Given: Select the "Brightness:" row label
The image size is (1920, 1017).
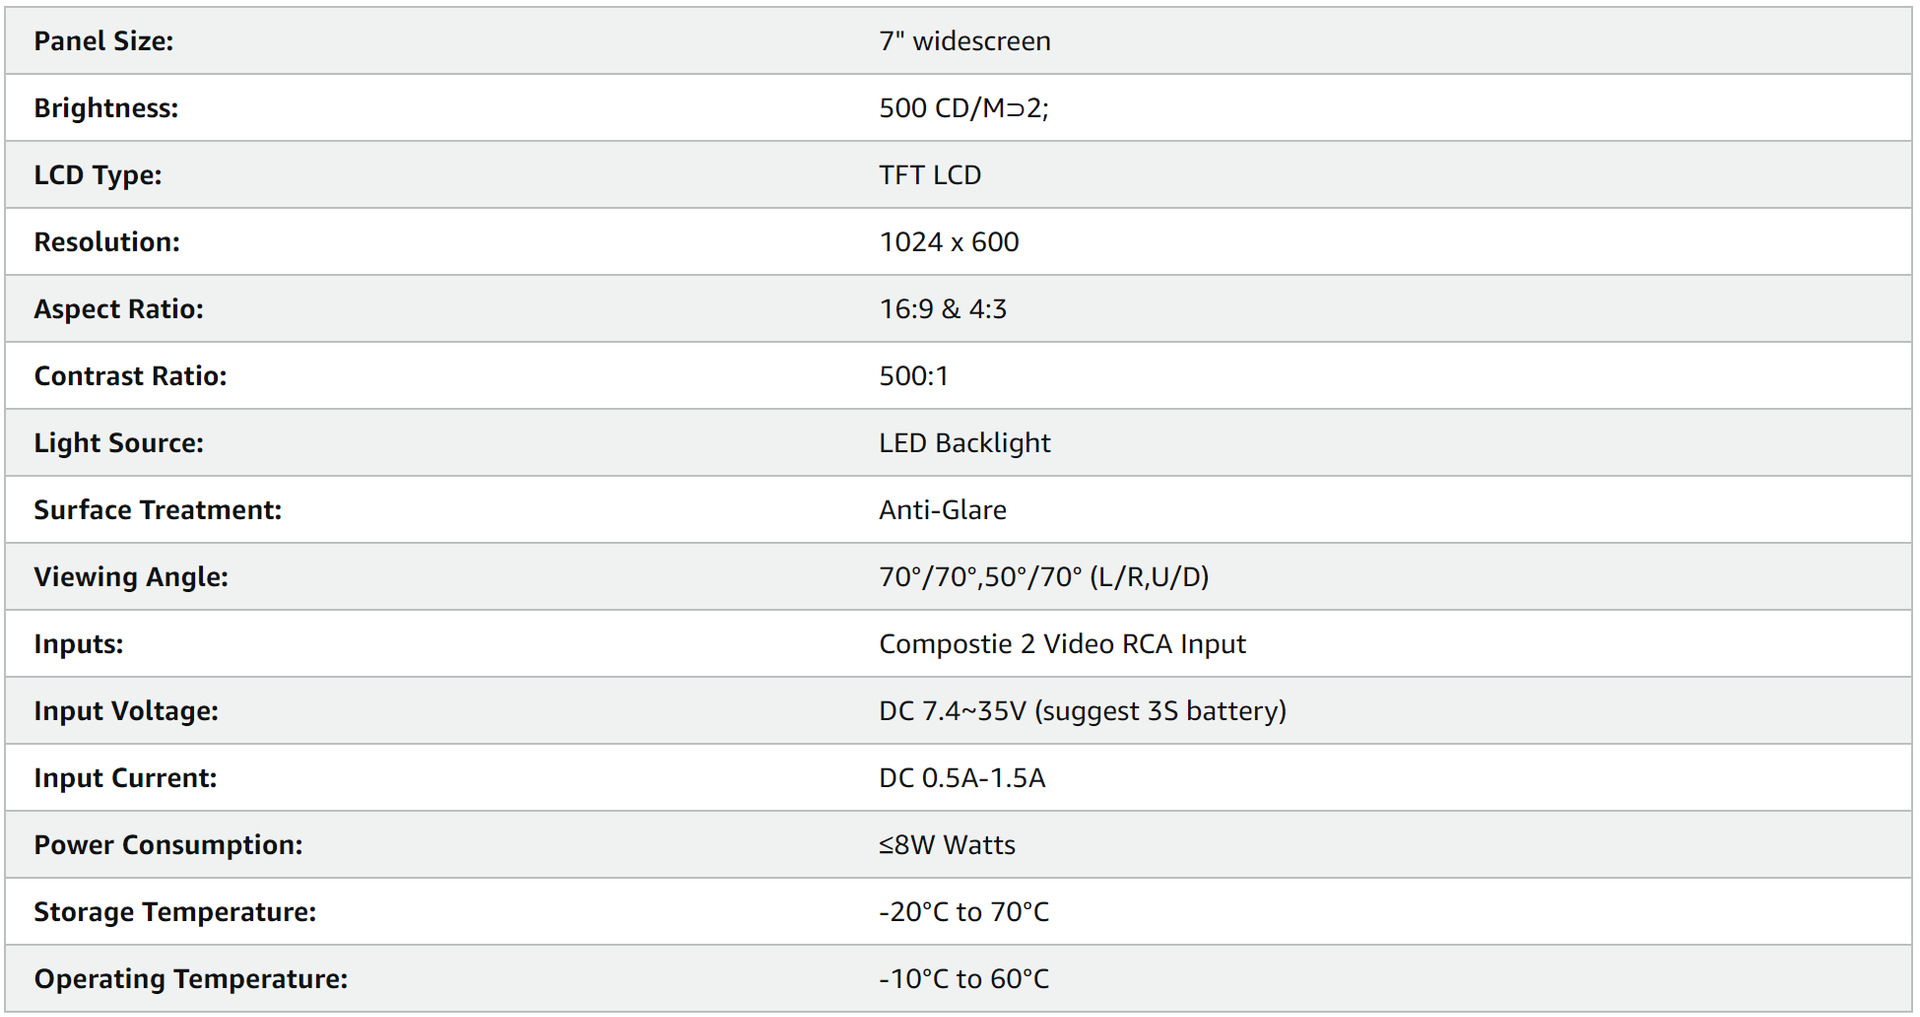Looking at the screenshot, I should [106, 108].
